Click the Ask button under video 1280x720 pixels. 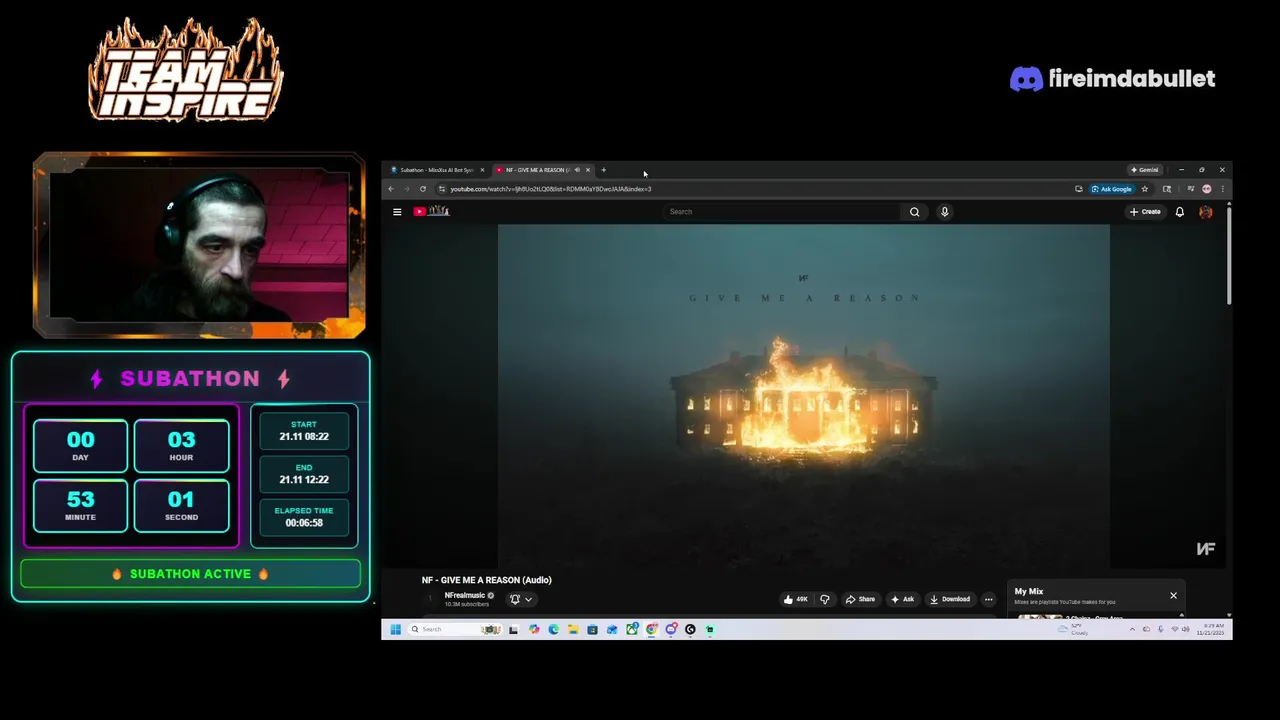[x=903, y=599]
